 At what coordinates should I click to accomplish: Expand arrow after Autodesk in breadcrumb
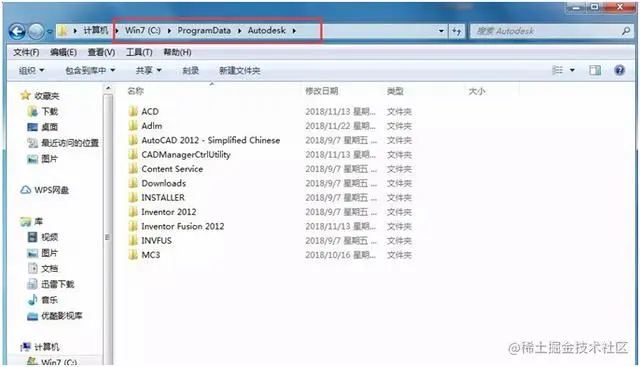tap(294, 31)
